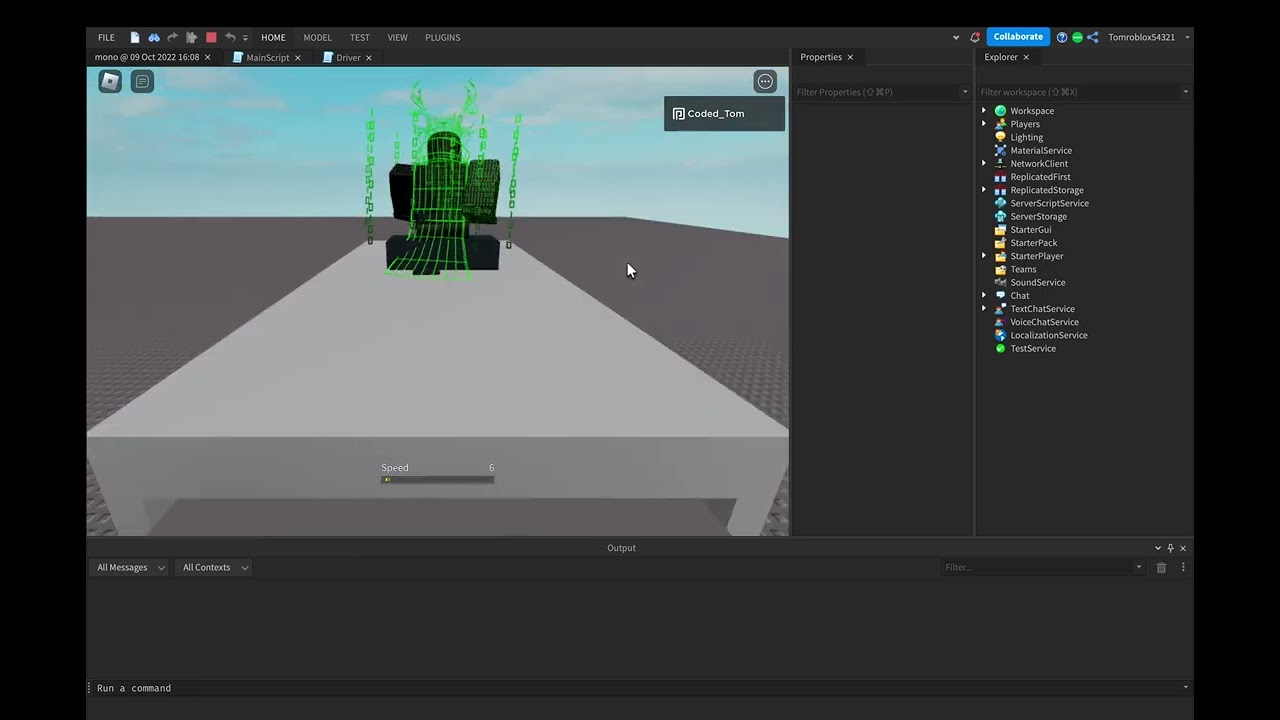Image resolution: width=1280 pixels, height=720 pixels.
Task: Click the MaterialService icon
Action: click(1000, 150)
